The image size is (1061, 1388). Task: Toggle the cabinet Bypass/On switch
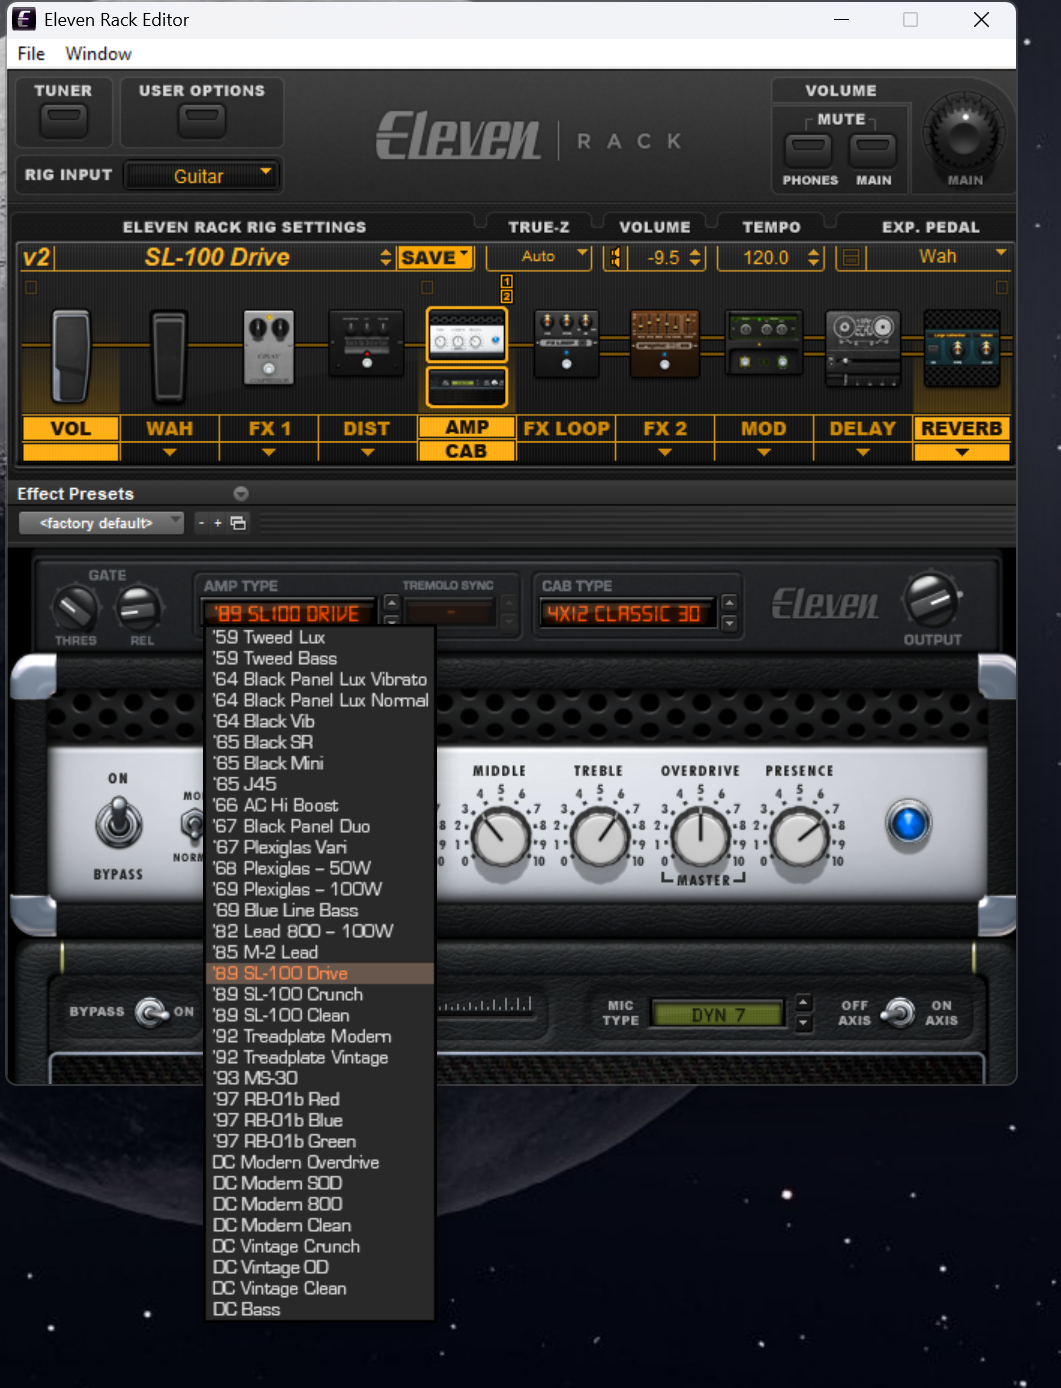152,1012
